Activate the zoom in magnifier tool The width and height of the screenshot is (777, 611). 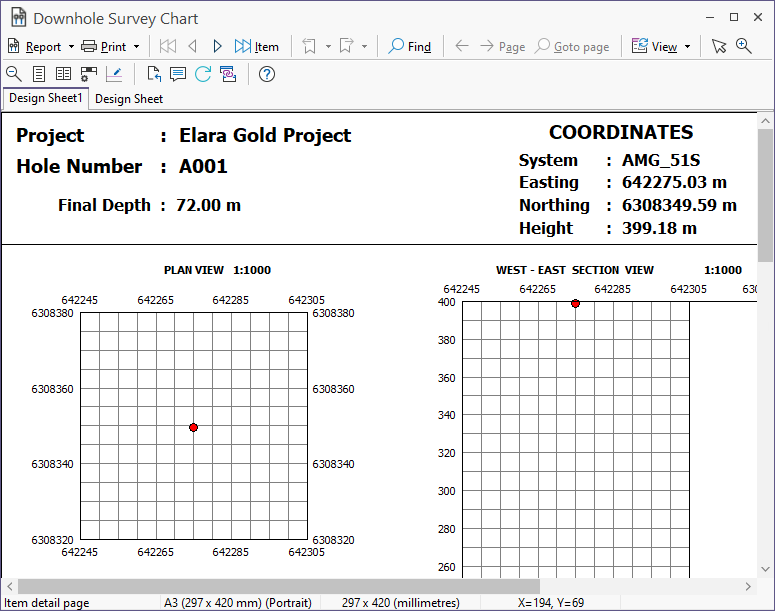coord(743,46)
